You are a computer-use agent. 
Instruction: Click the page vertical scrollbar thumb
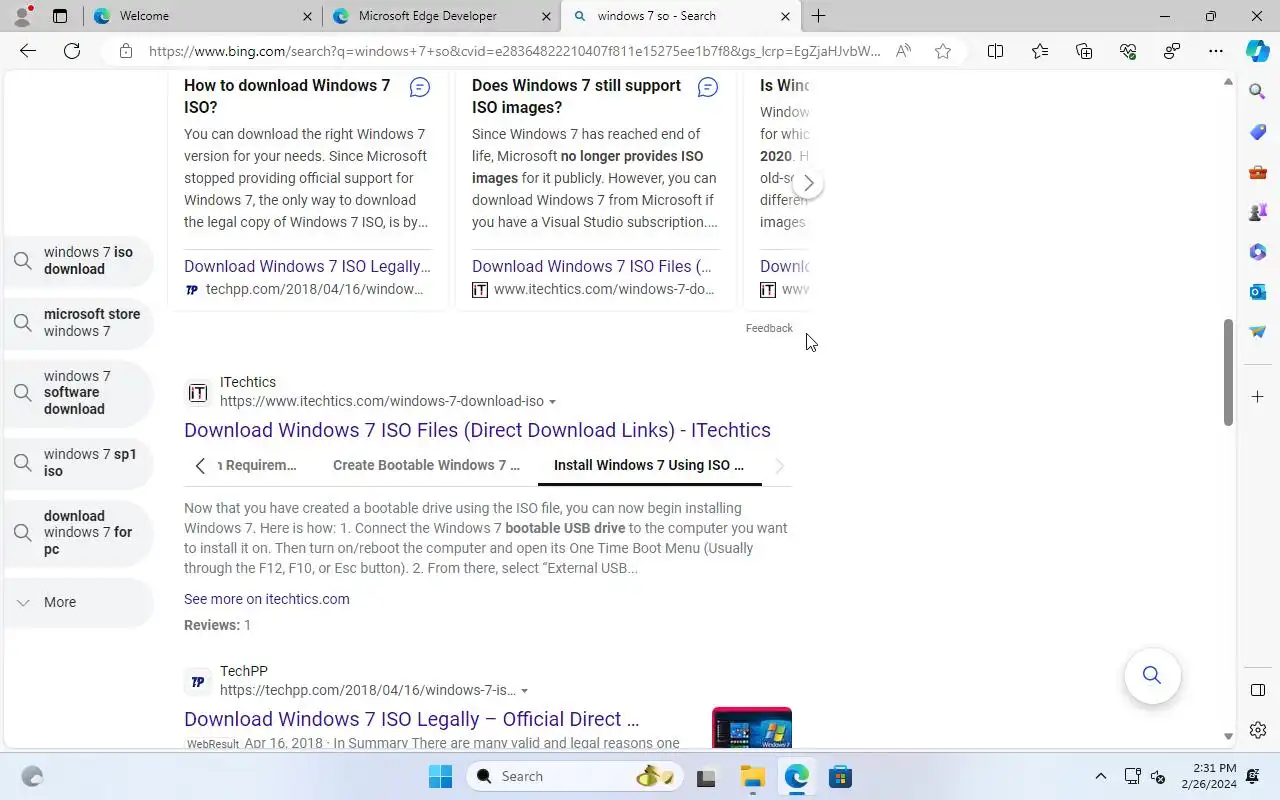pos(1228,373)
